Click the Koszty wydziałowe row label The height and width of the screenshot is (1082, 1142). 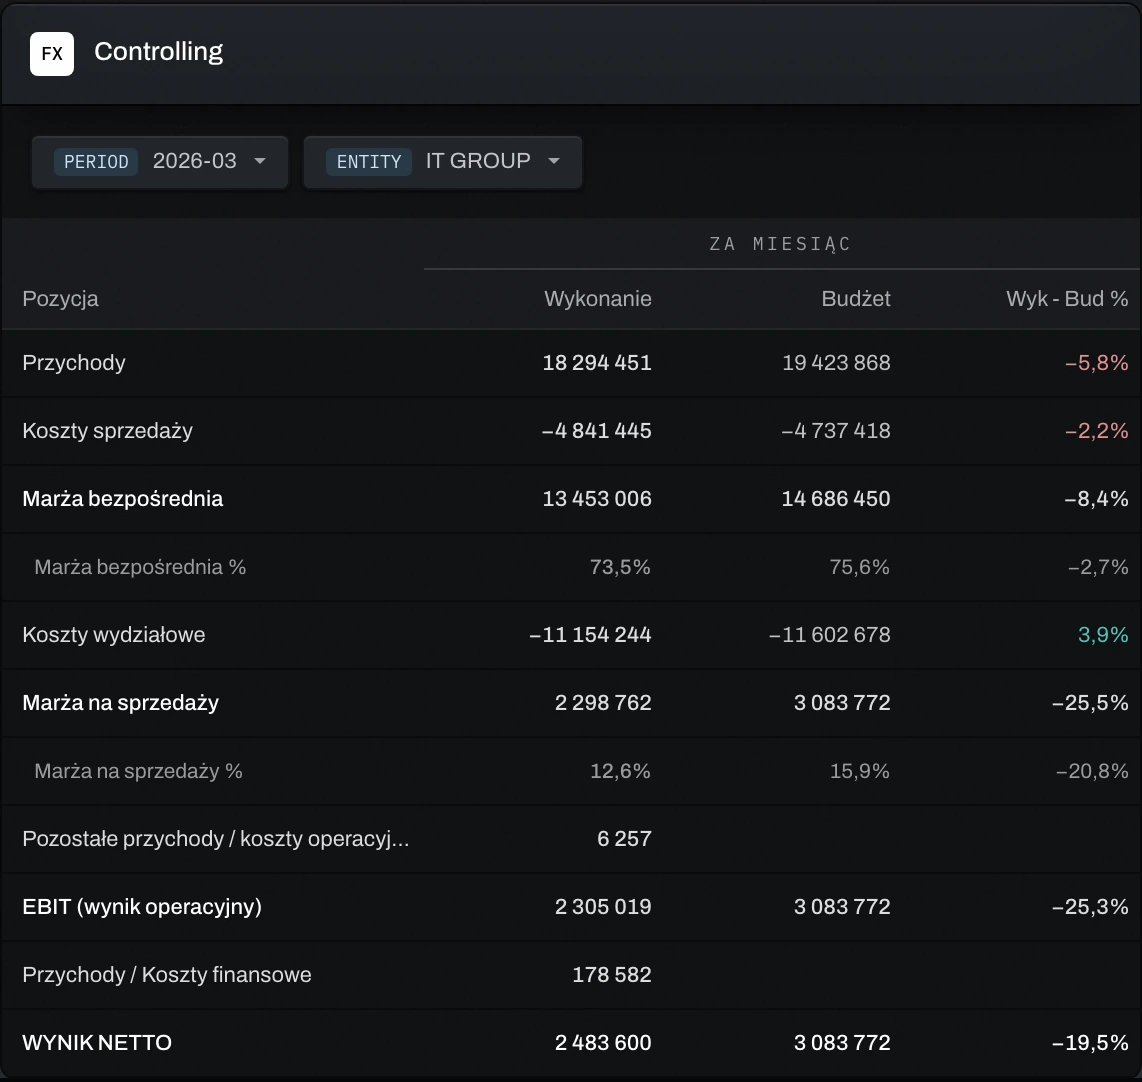[x=114, y=635]
